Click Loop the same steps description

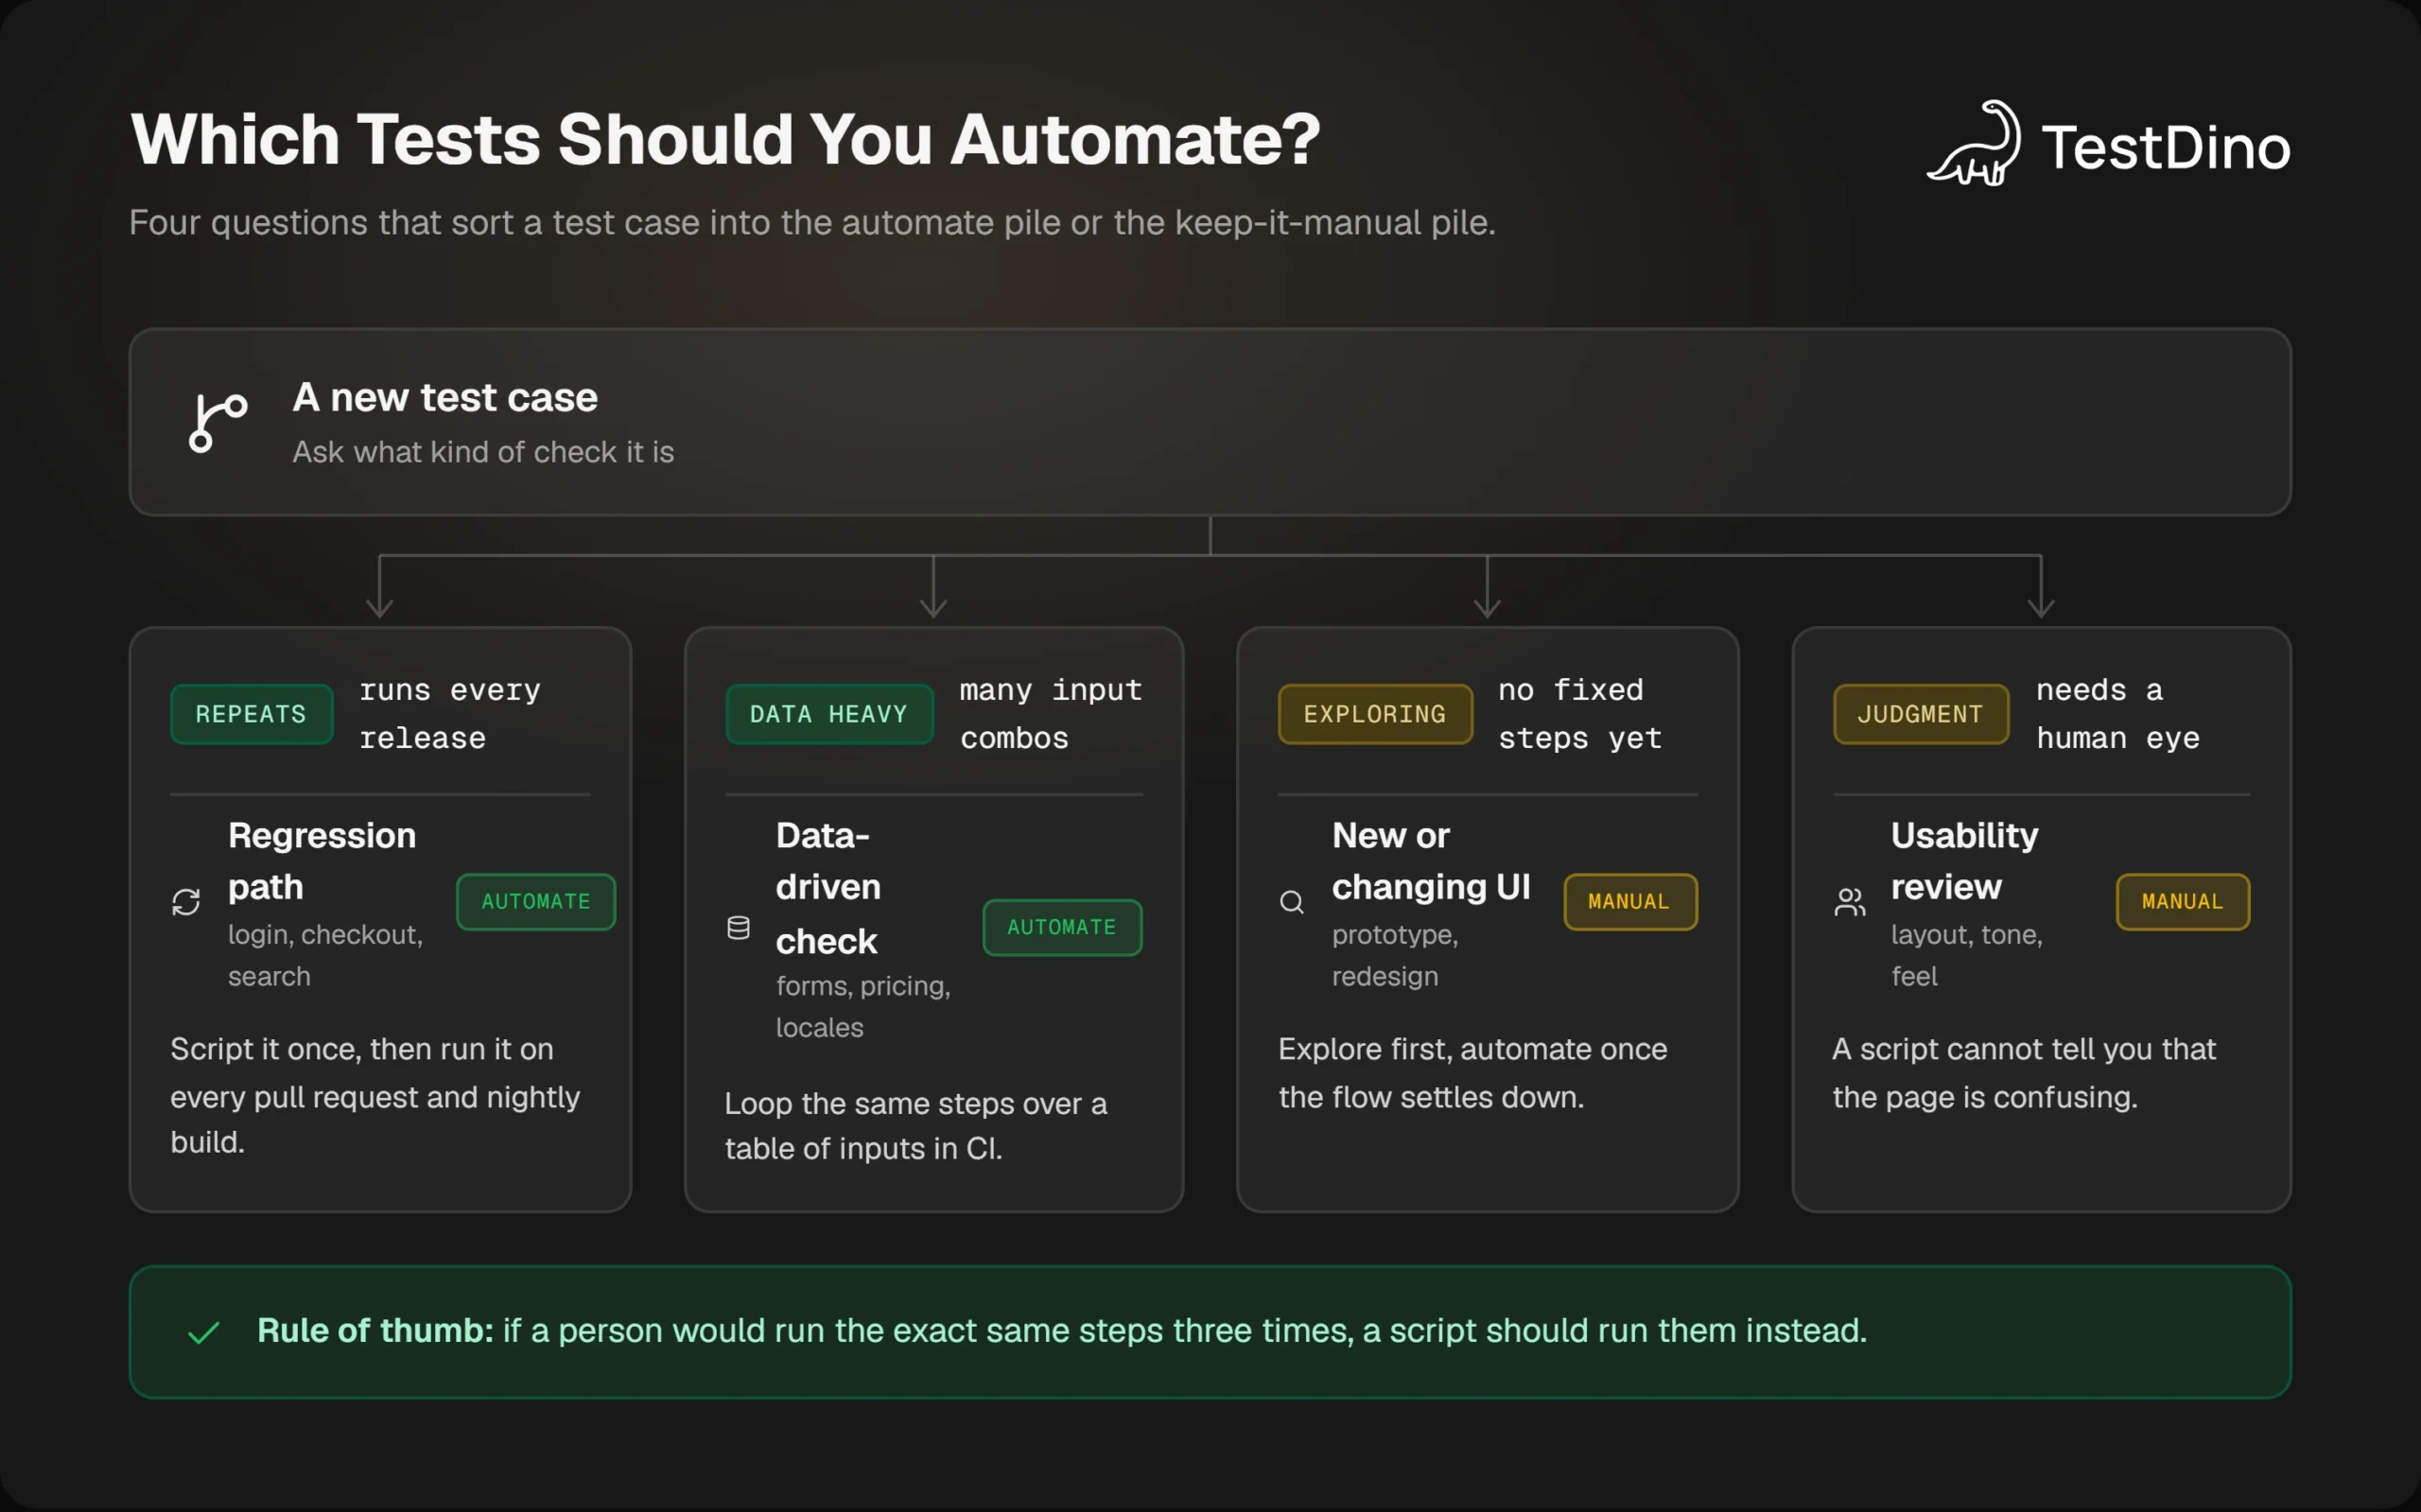pos(916,1126)
